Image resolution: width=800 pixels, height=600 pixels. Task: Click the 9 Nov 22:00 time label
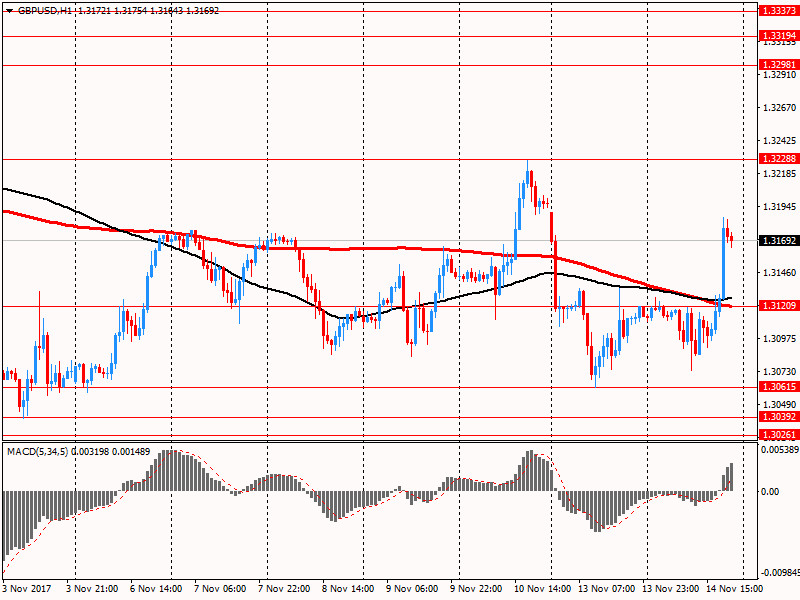click(x=476, y=589)
